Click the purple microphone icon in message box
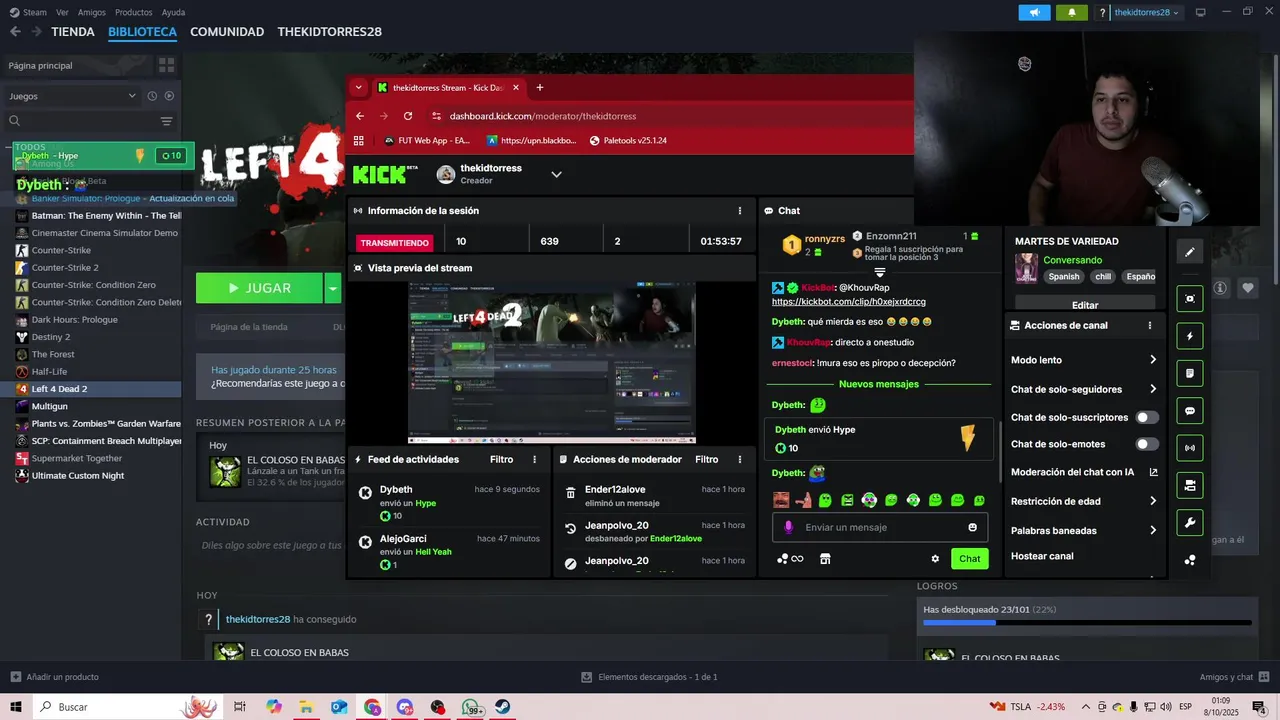 pyautogui.click(x=788, y=527)
